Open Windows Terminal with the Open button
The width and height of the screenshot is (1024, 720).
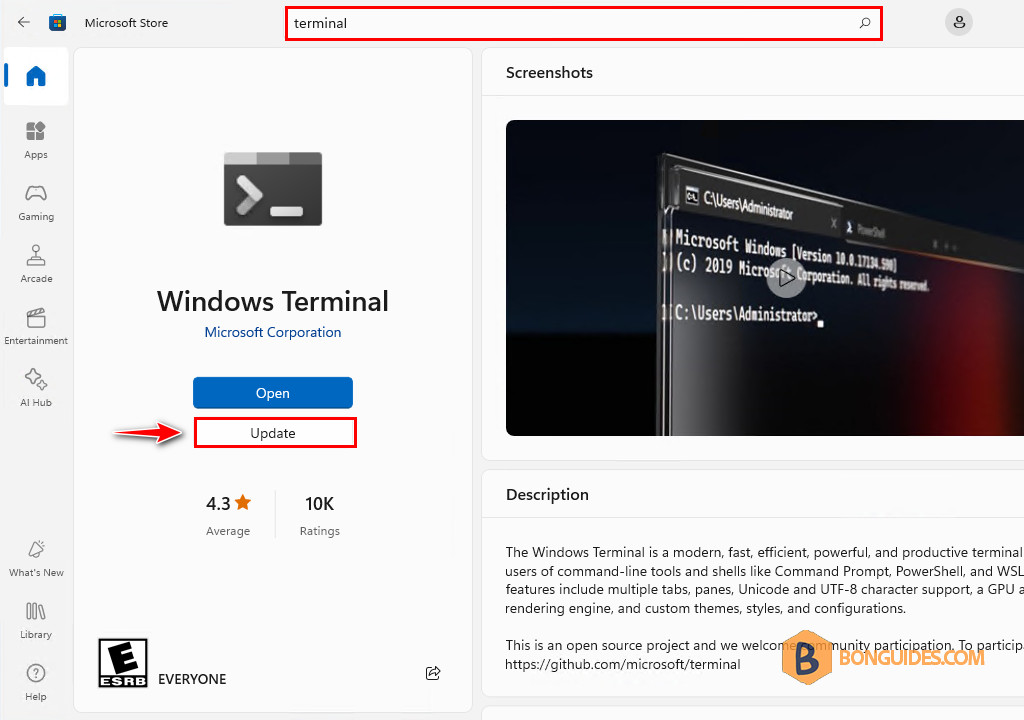click(x=273, y=393)
